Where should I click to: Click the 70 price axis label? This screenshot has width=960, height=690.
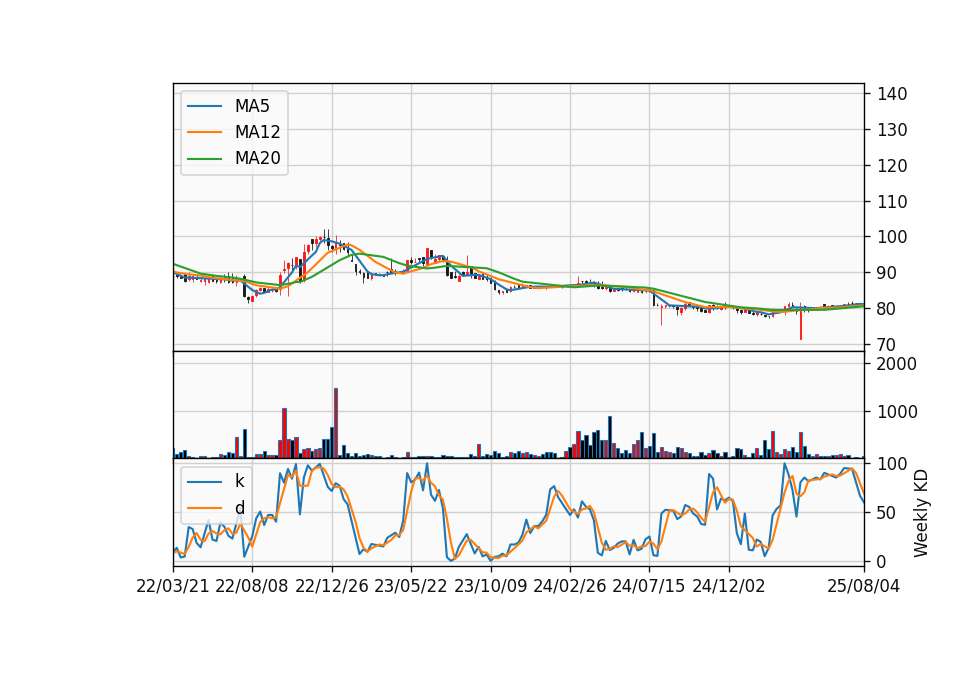pos(887,345)
